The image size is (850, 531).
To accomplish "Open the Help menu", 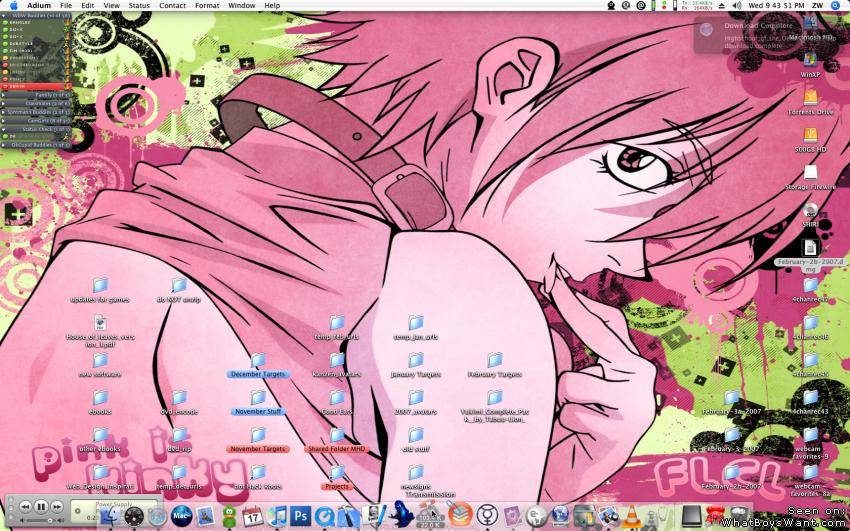I will [272, 5].
